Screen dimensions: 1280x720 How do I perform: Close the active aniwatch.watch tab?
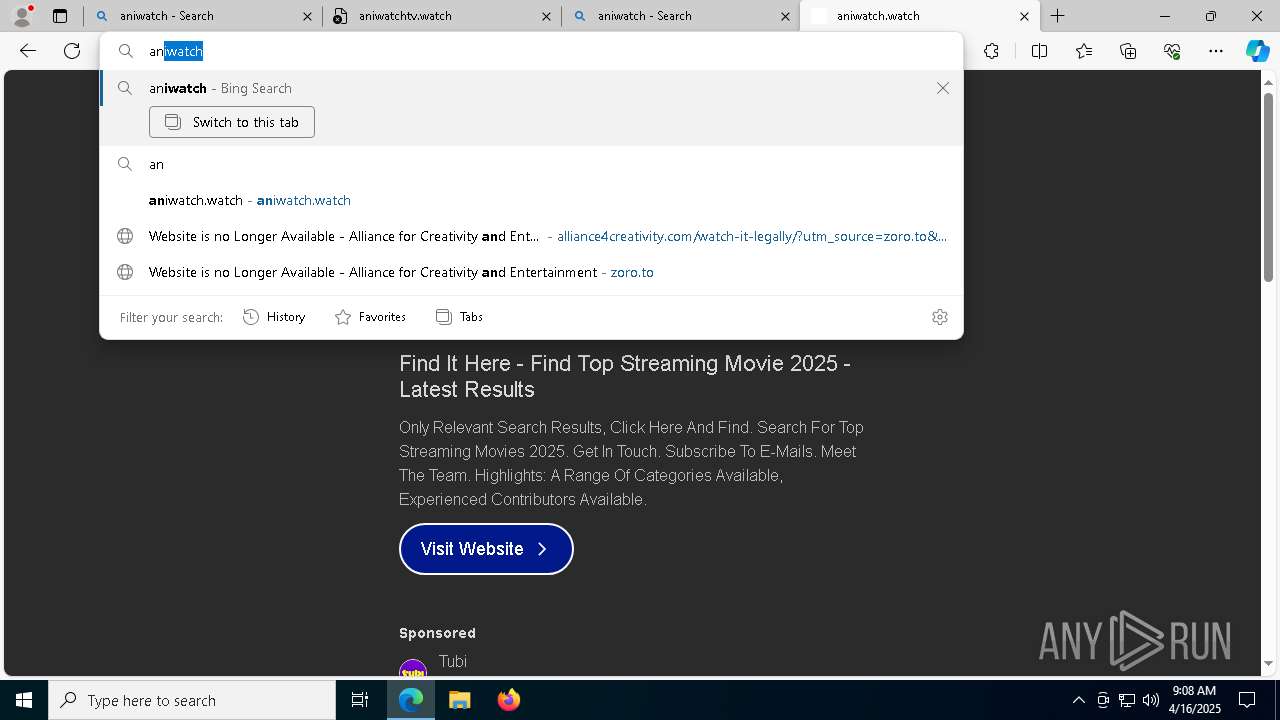[x=1024, y=16]
